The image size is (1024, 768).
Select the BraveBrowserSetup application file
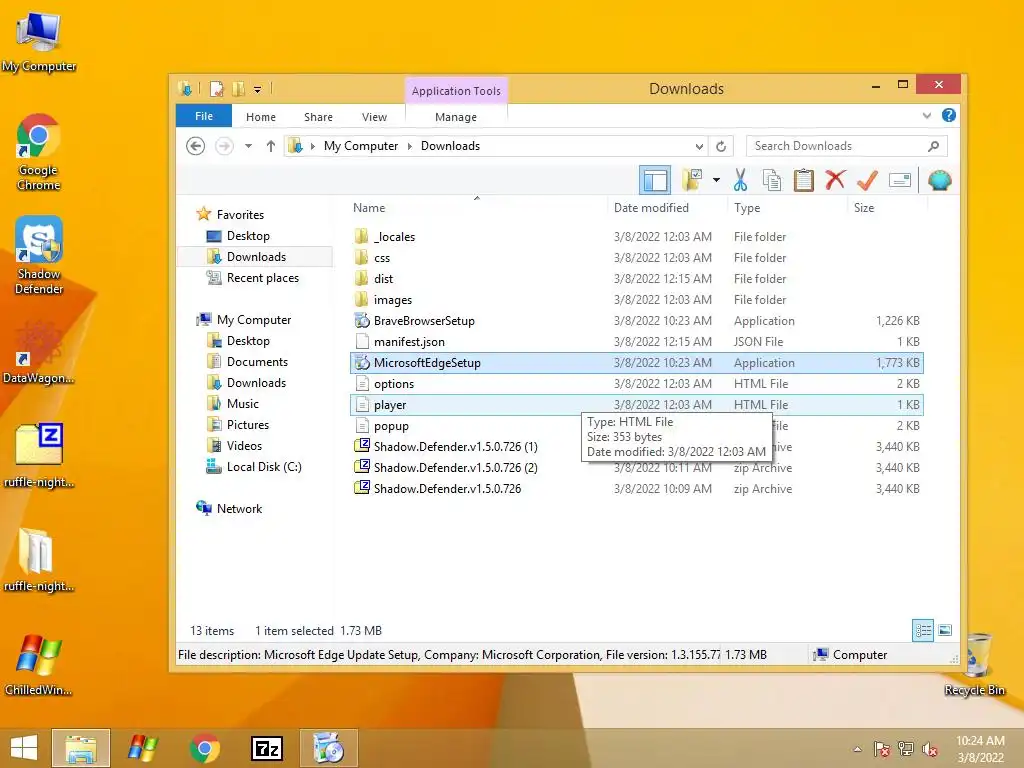(x=636, y=321)
